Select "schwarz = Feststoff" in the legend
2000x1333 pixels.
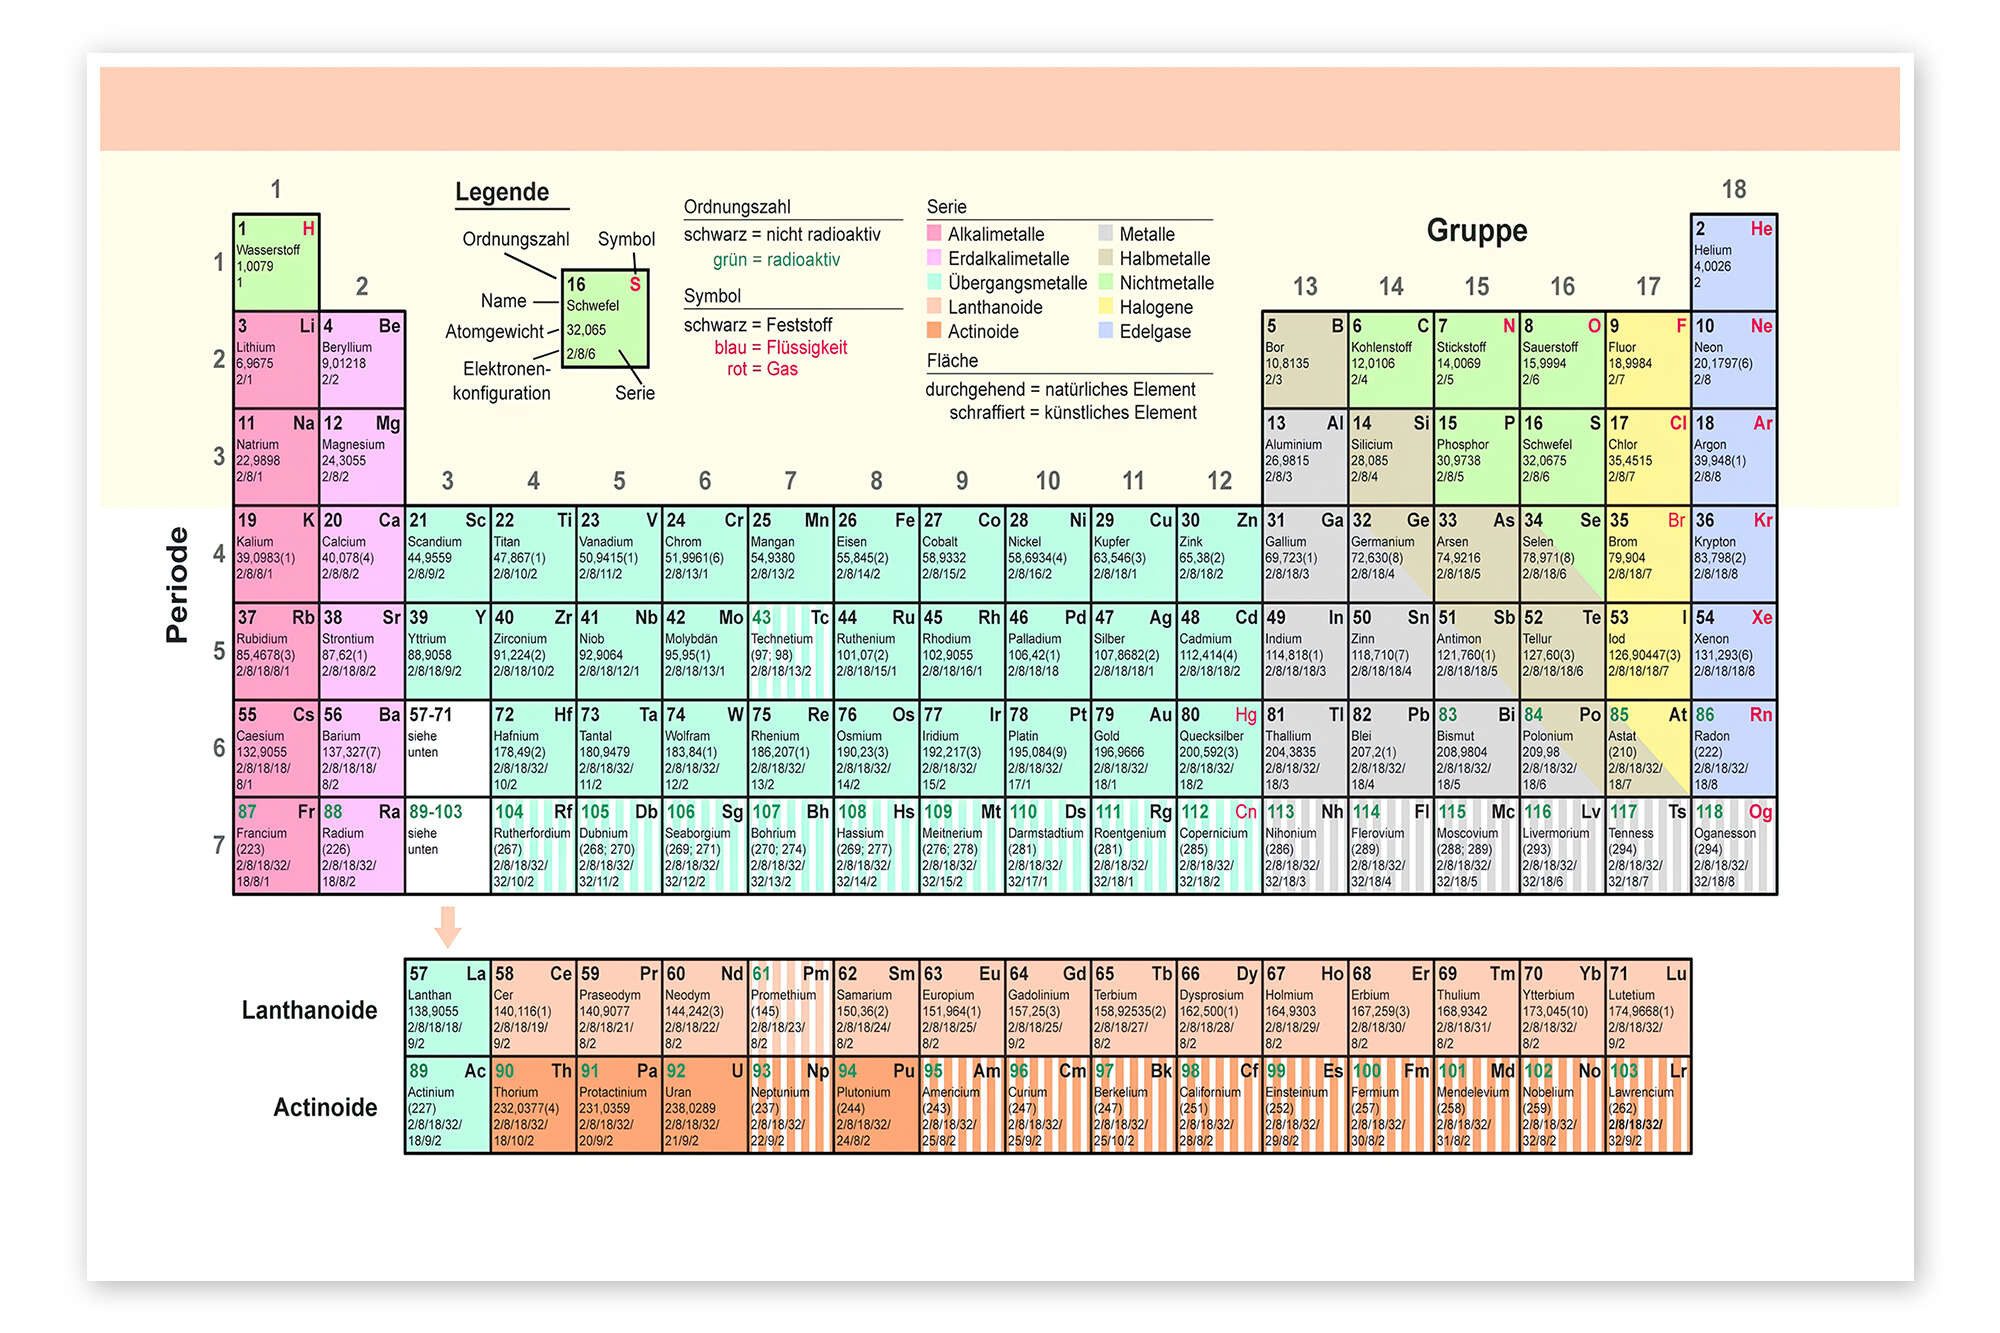(x=758, y=325)
